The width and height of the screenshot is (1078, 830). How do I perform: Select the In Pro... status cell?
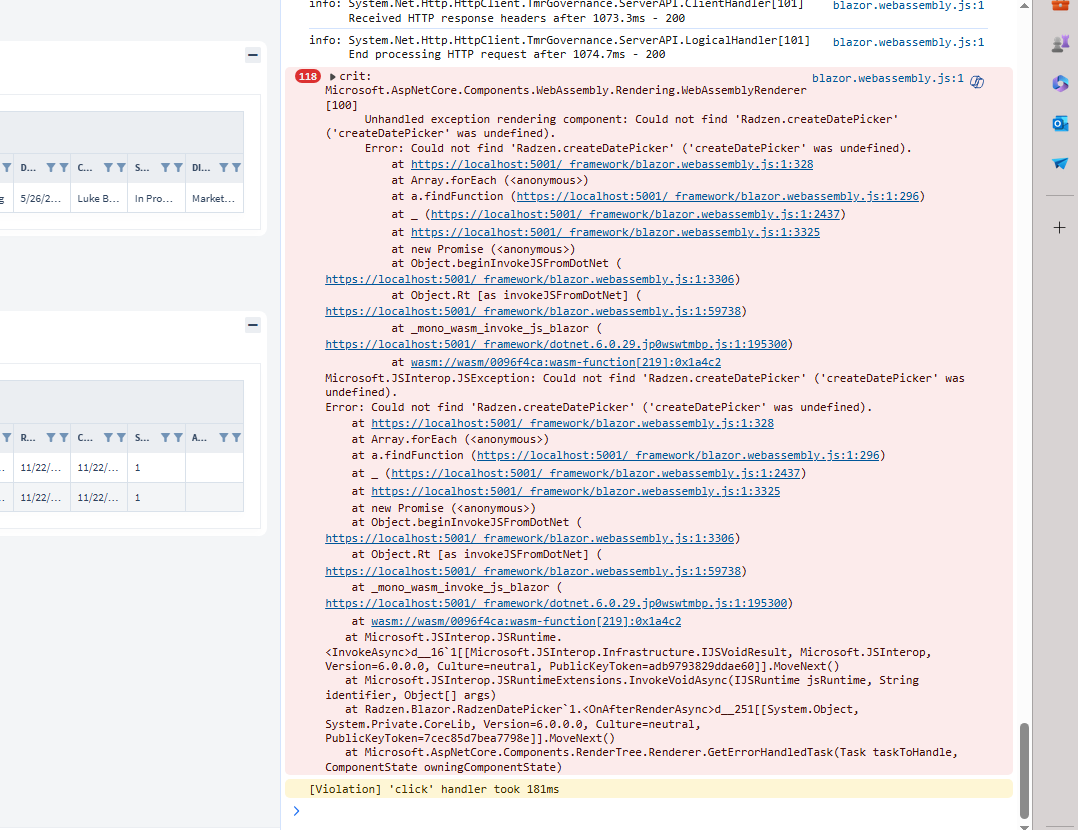tap(156, 198)
